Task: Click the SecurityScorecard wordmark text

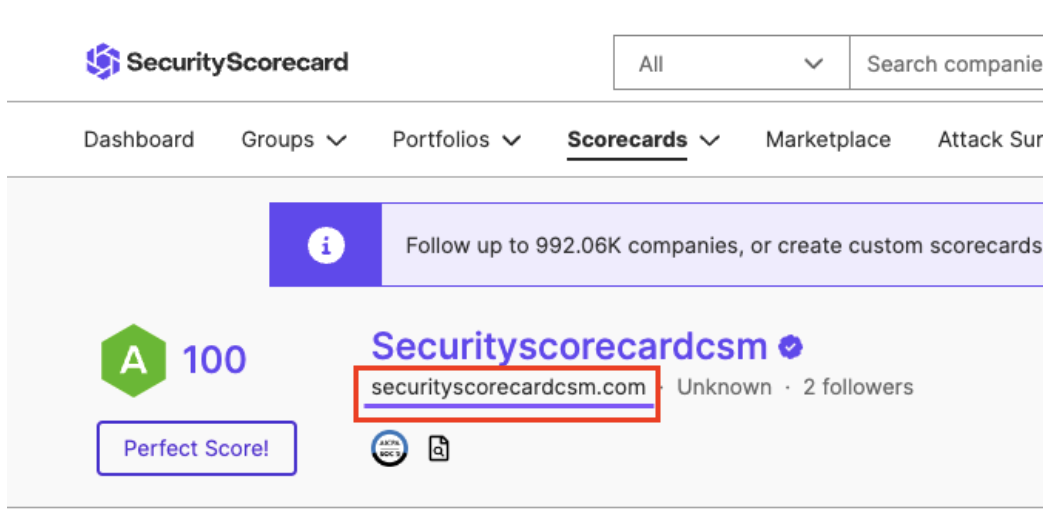Action: point(238,62)
